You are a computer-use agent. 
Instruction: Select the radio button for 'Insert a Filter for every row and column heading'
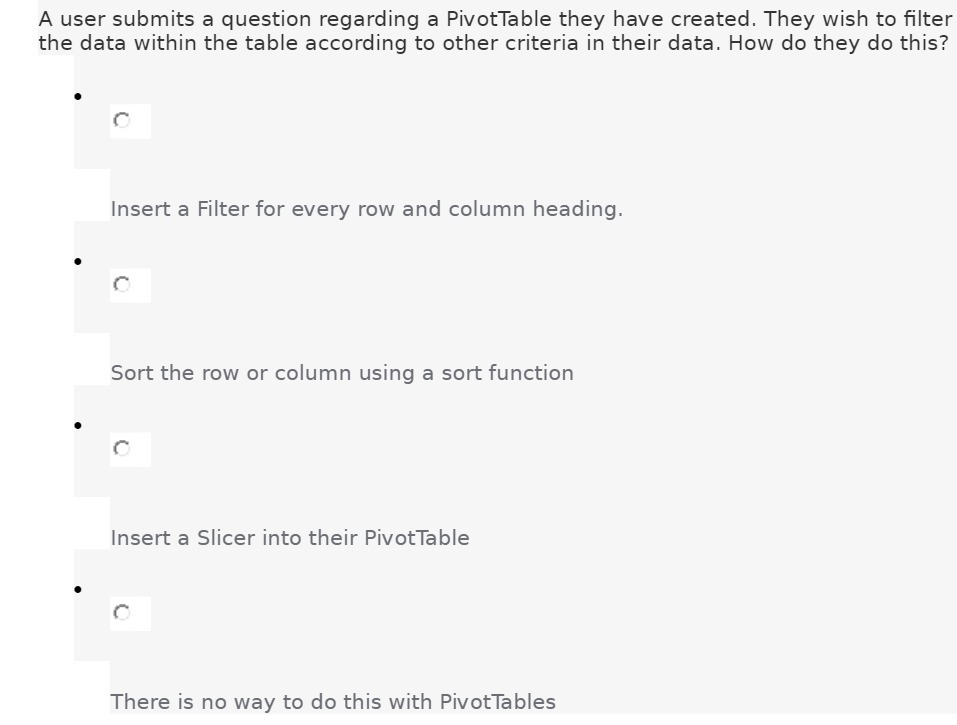point(123,120)
